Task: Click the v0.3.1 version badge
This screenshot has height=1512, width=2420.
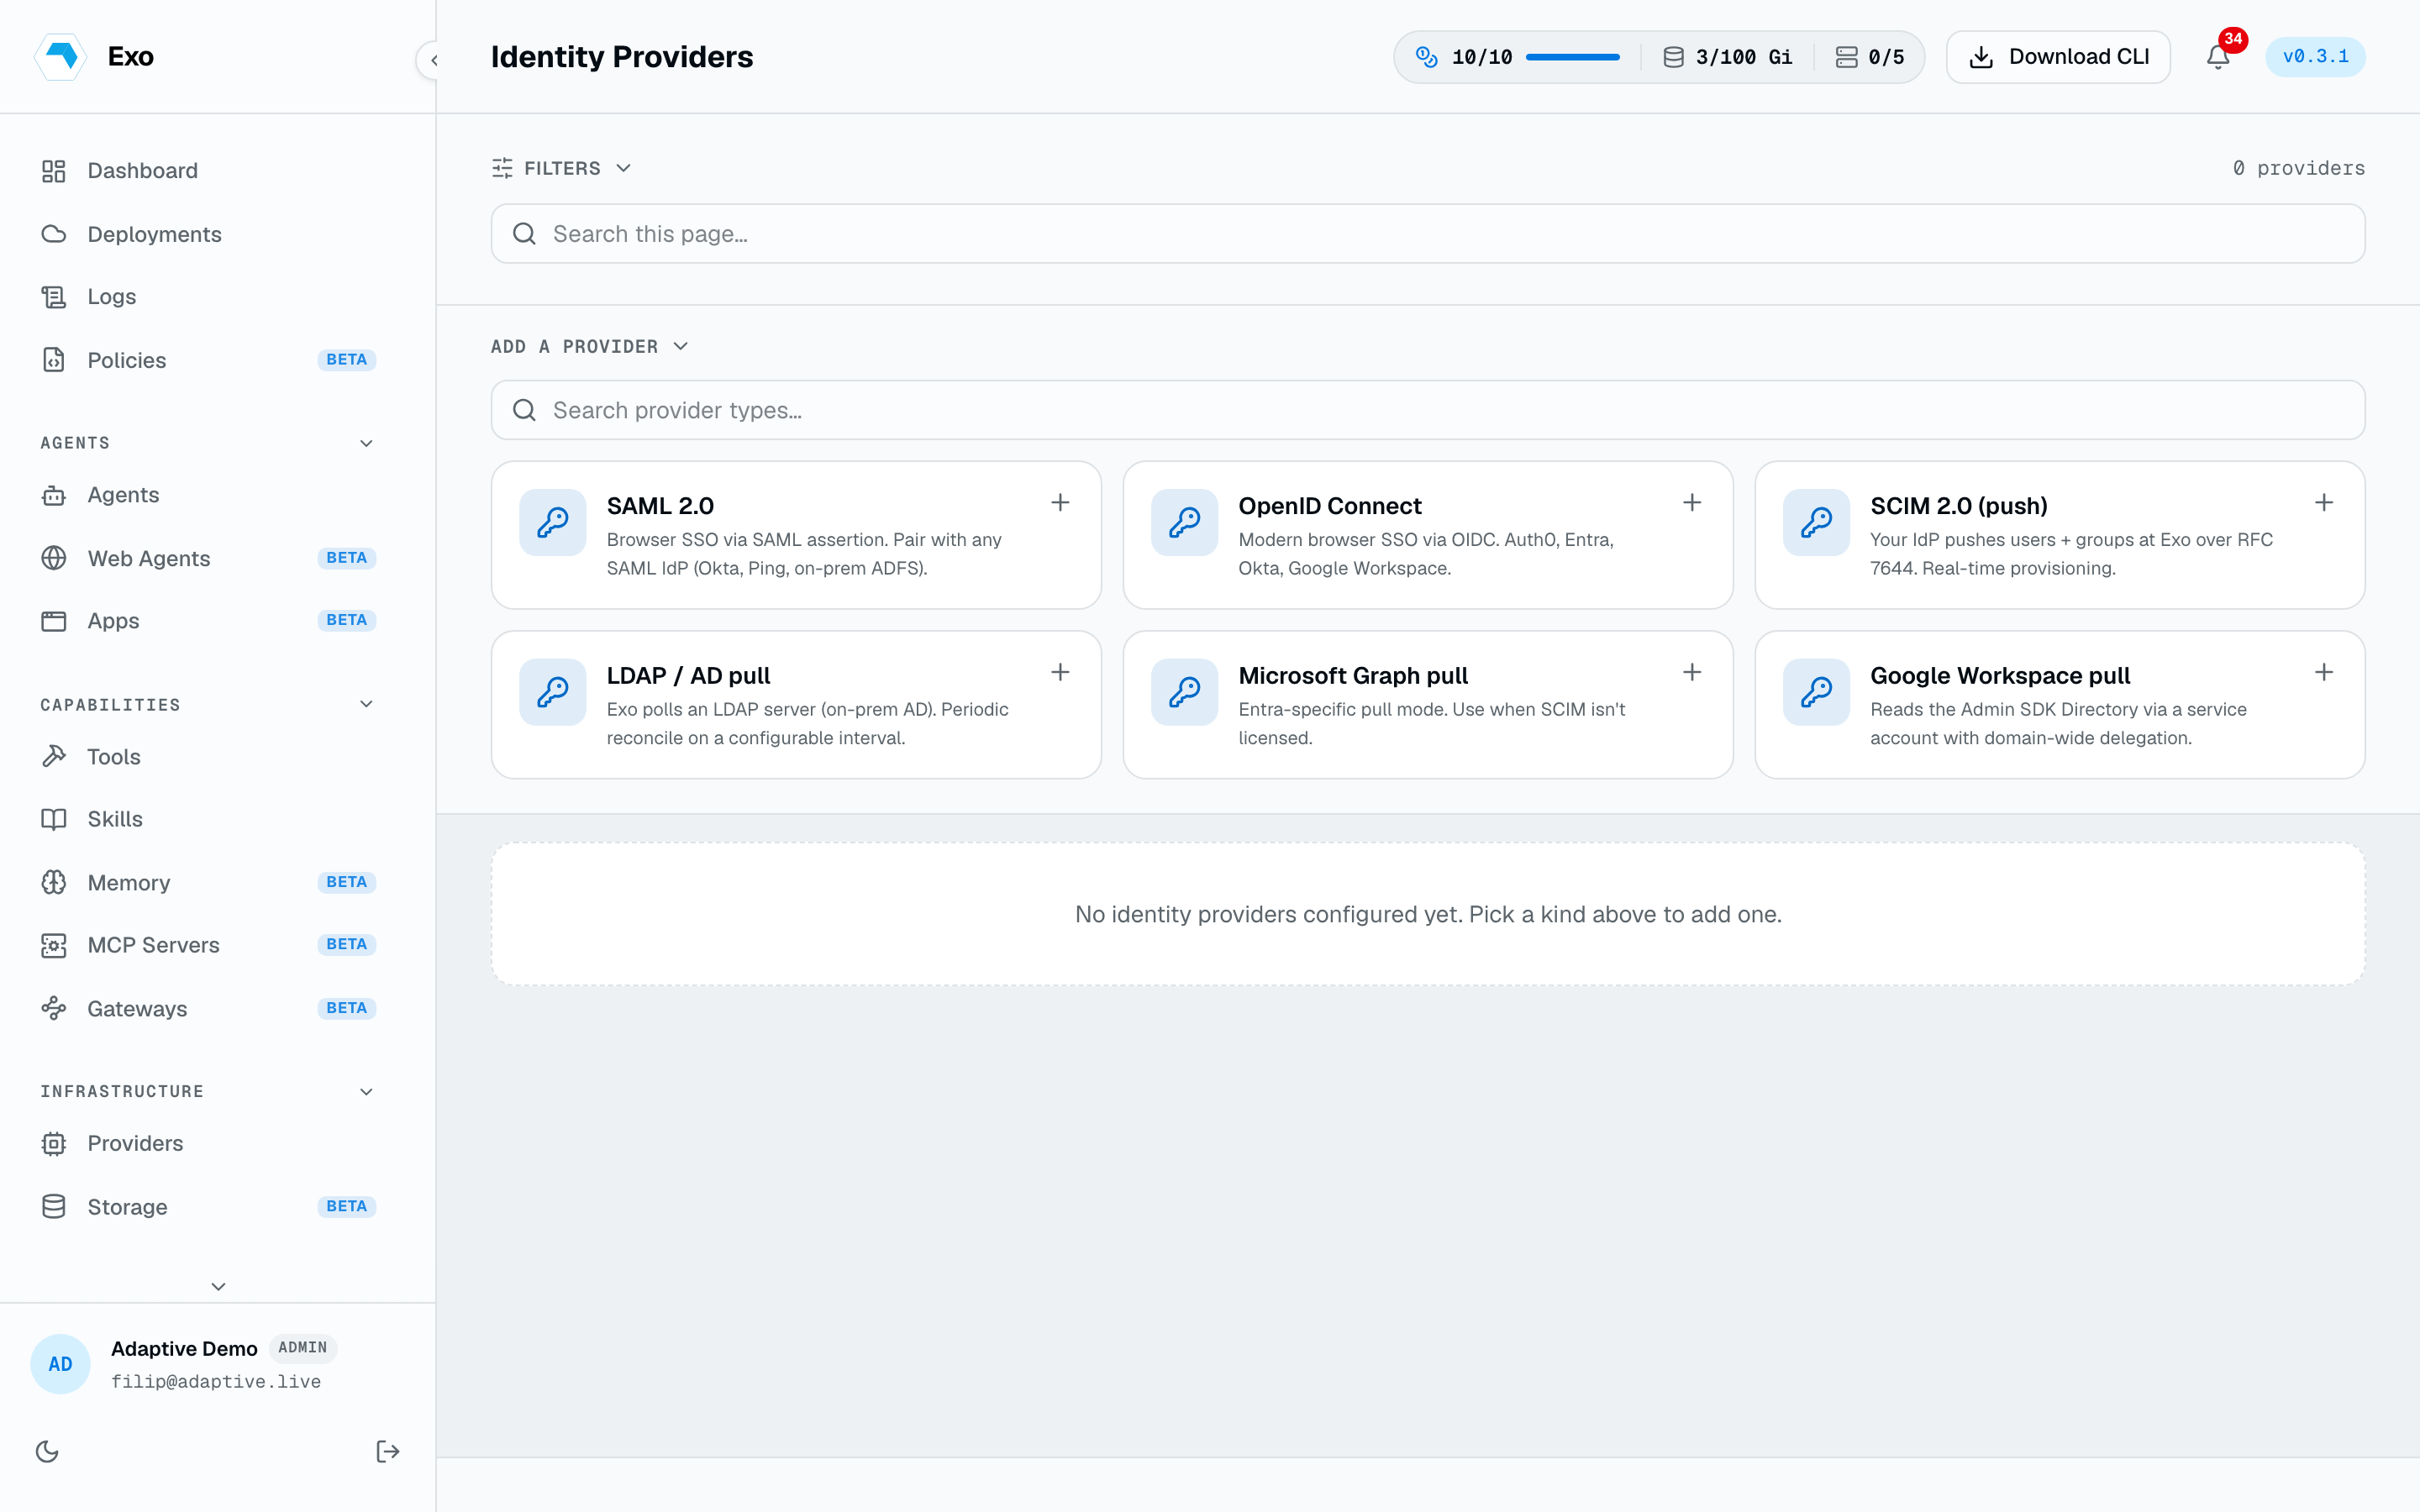Action: pos(2315,57)
